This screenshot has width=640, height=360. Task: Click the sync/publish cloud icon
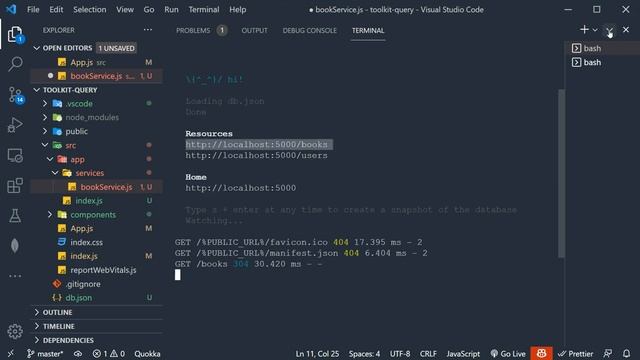click(x=78, y=354)
